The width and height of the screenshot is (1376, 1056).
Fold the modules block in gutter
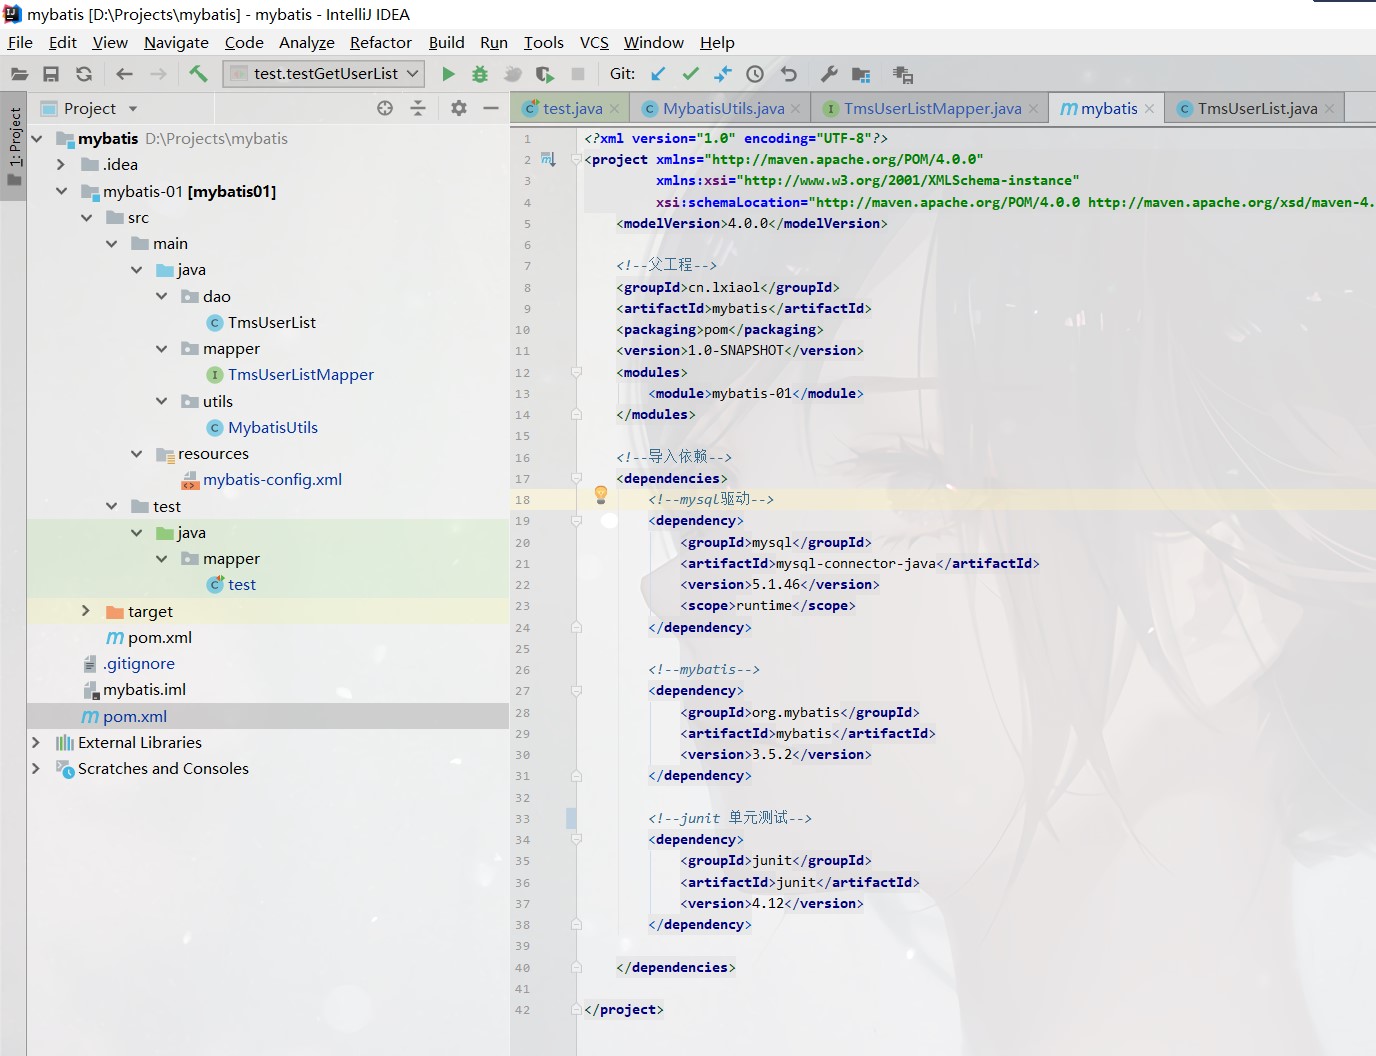tap(576, 372)
